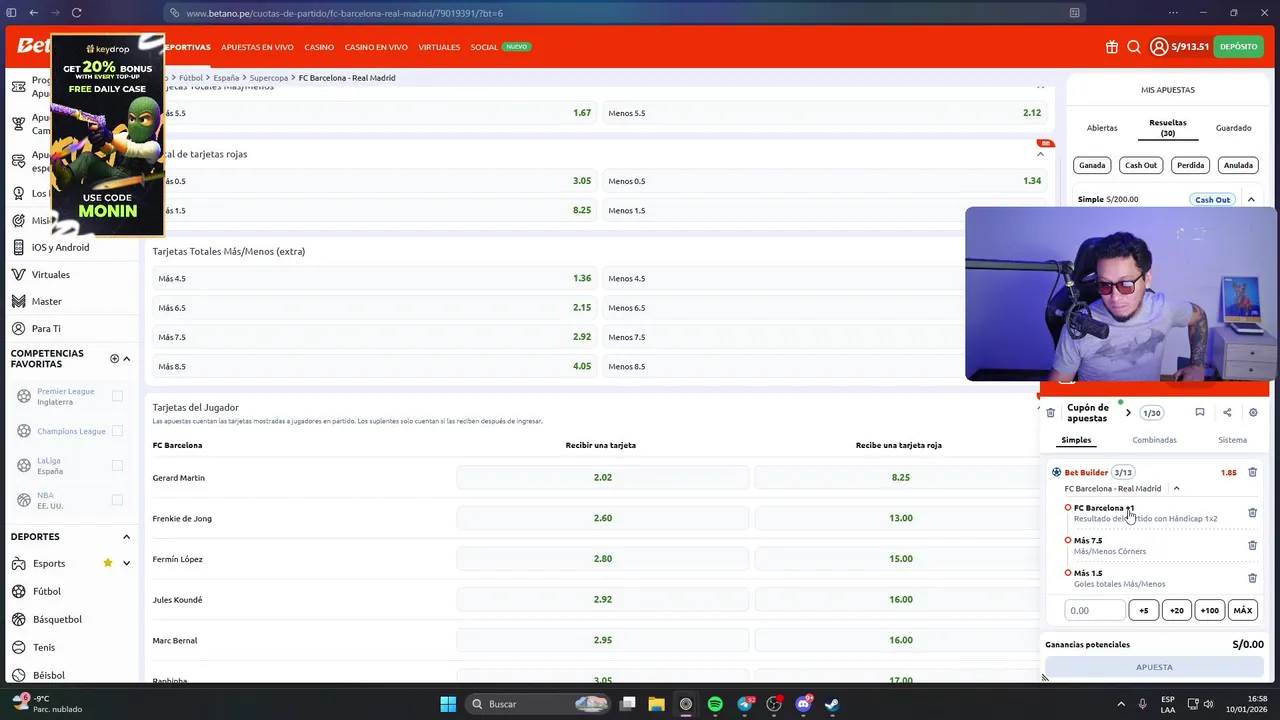Tick the NBA favorite checkbox
1280x720 pixels.
point(117,500)
